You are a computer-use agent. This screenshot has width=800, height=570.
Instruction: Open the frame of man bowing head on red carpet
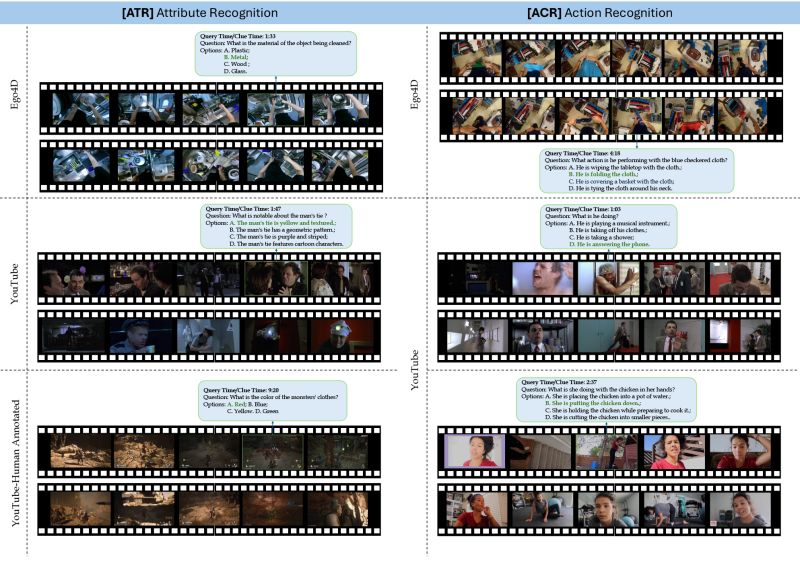[x=740, y=279]
